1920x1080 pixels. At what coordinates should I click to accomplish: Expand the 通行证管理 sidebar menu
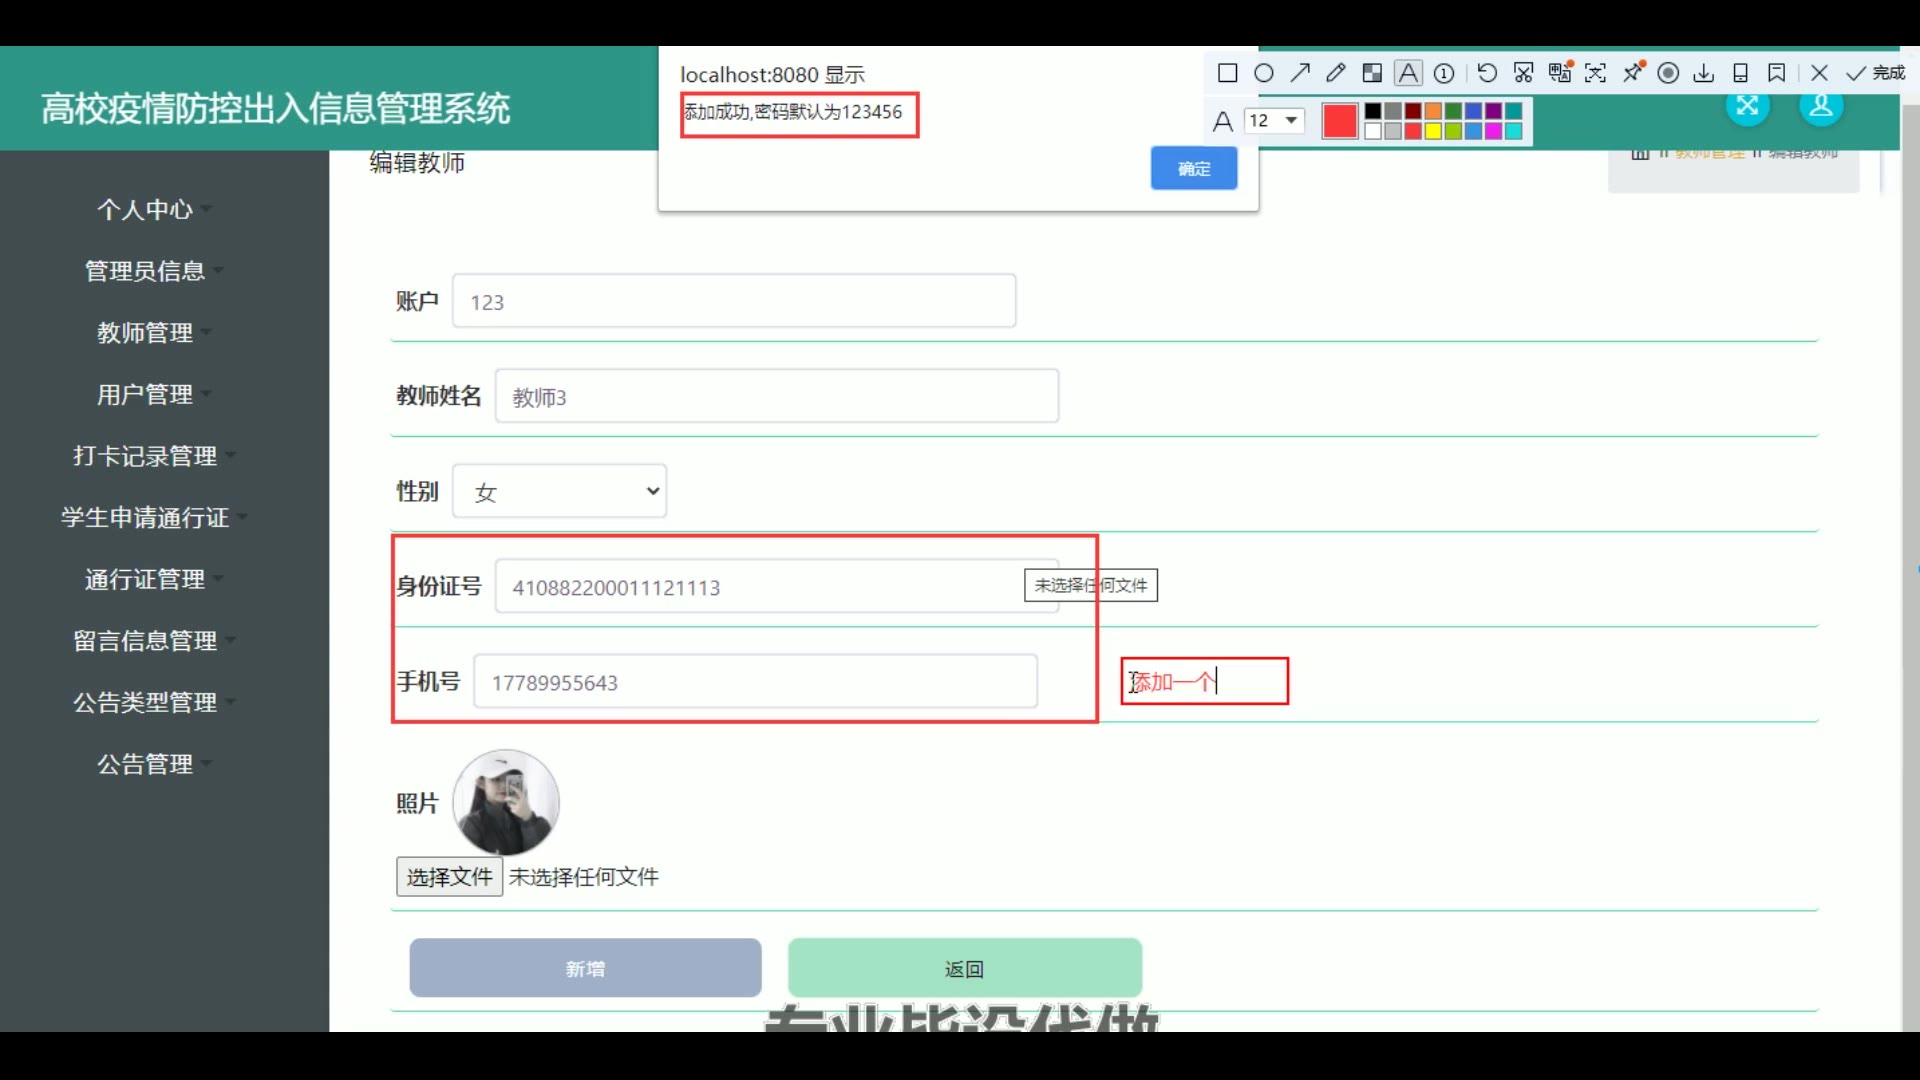pyautogui.click(x=154, y=579)
